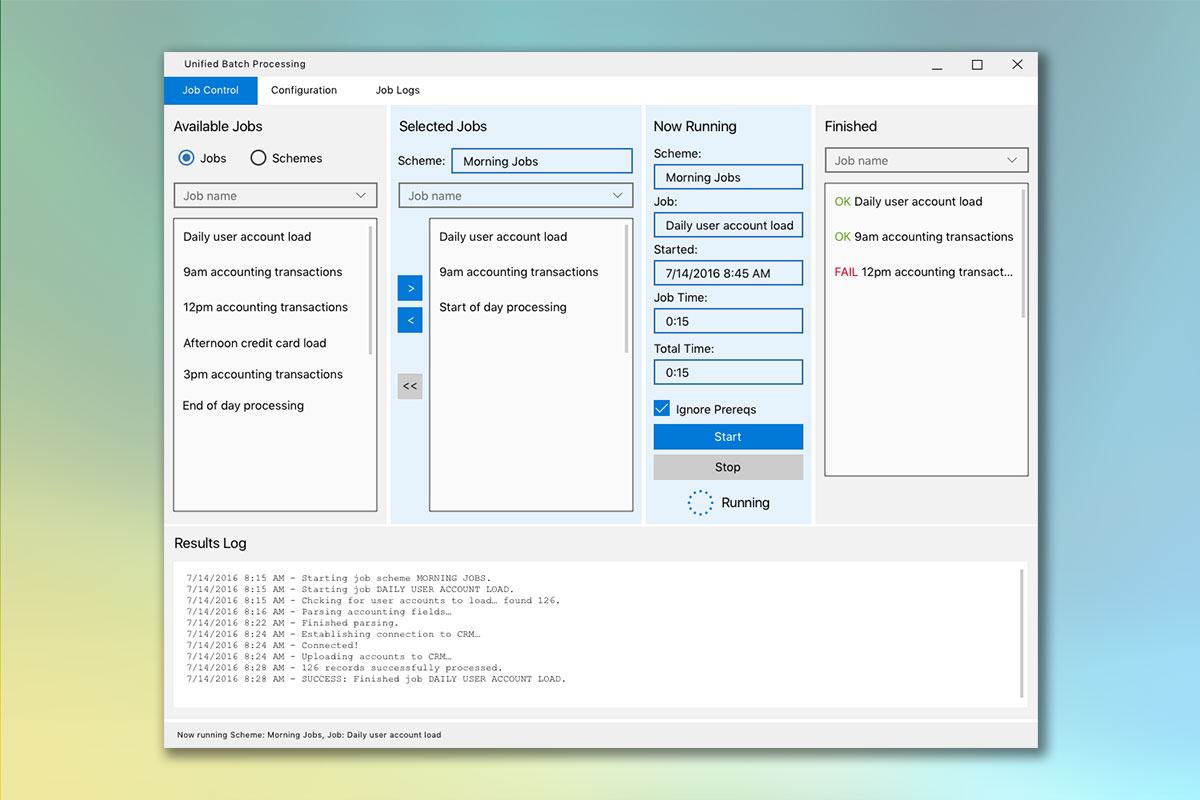Click log line 'Parsing accounting fields'
1200x800 pixels.
click(x=319, y=612)
